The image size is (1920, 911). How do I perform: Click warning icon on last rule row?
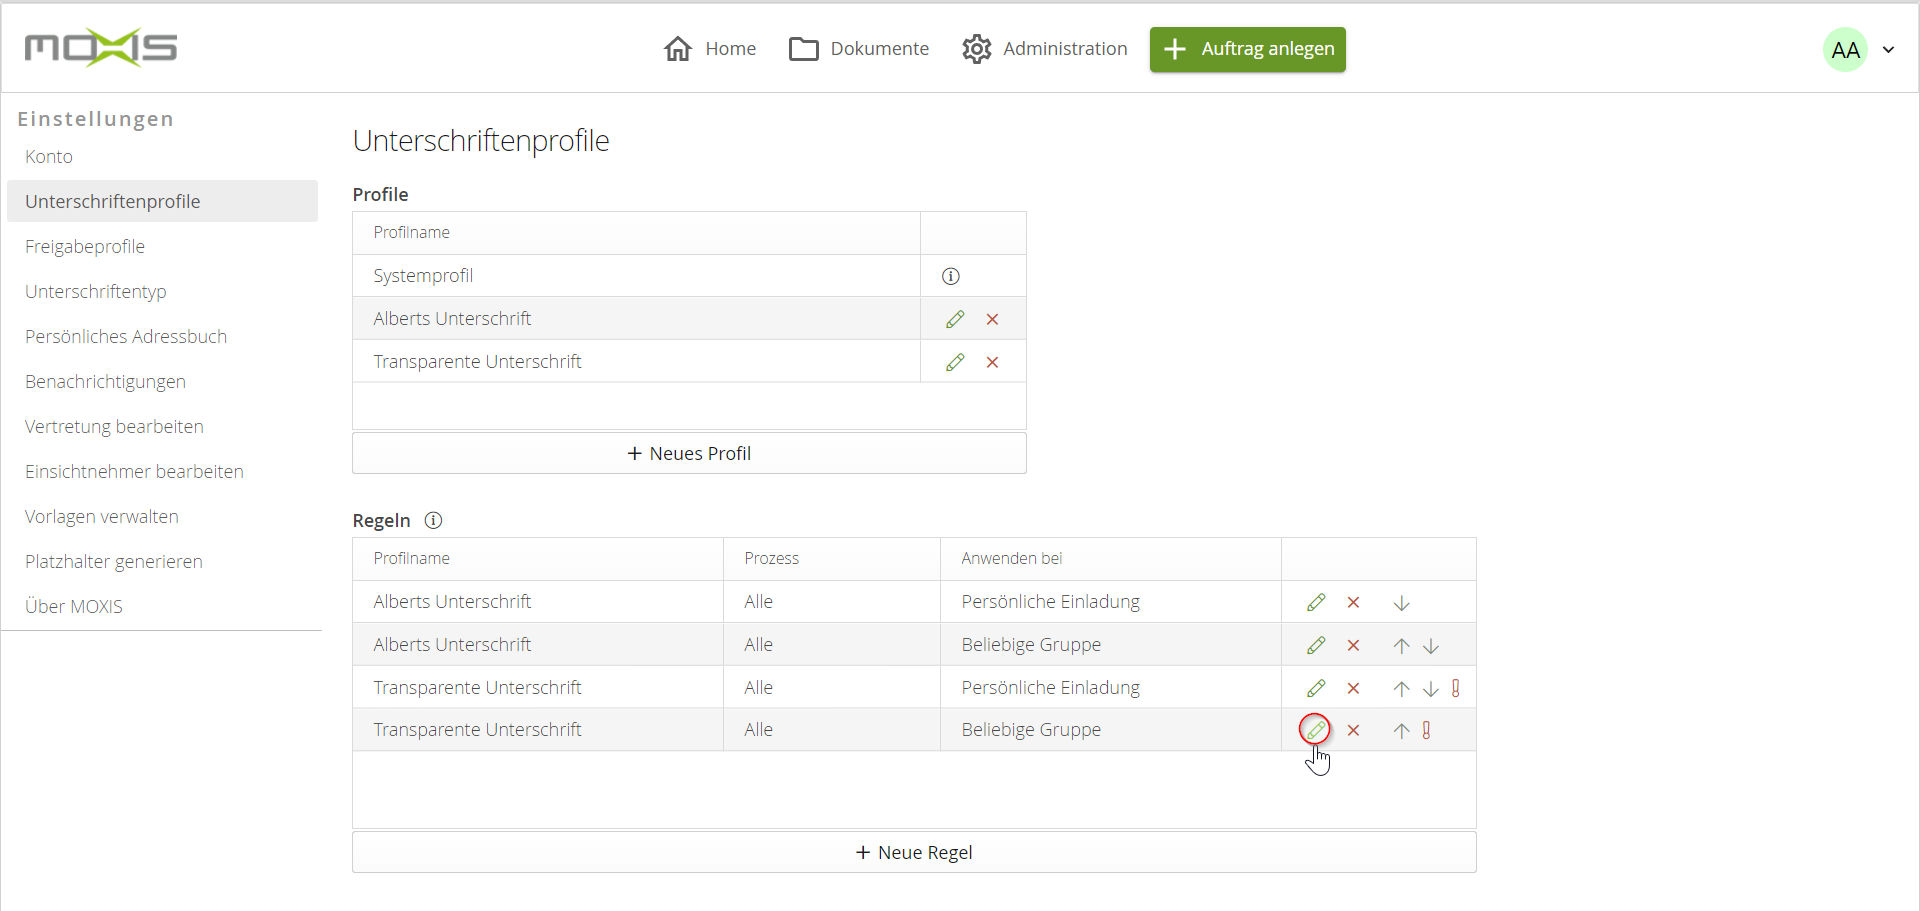[x=1426, y=730]
